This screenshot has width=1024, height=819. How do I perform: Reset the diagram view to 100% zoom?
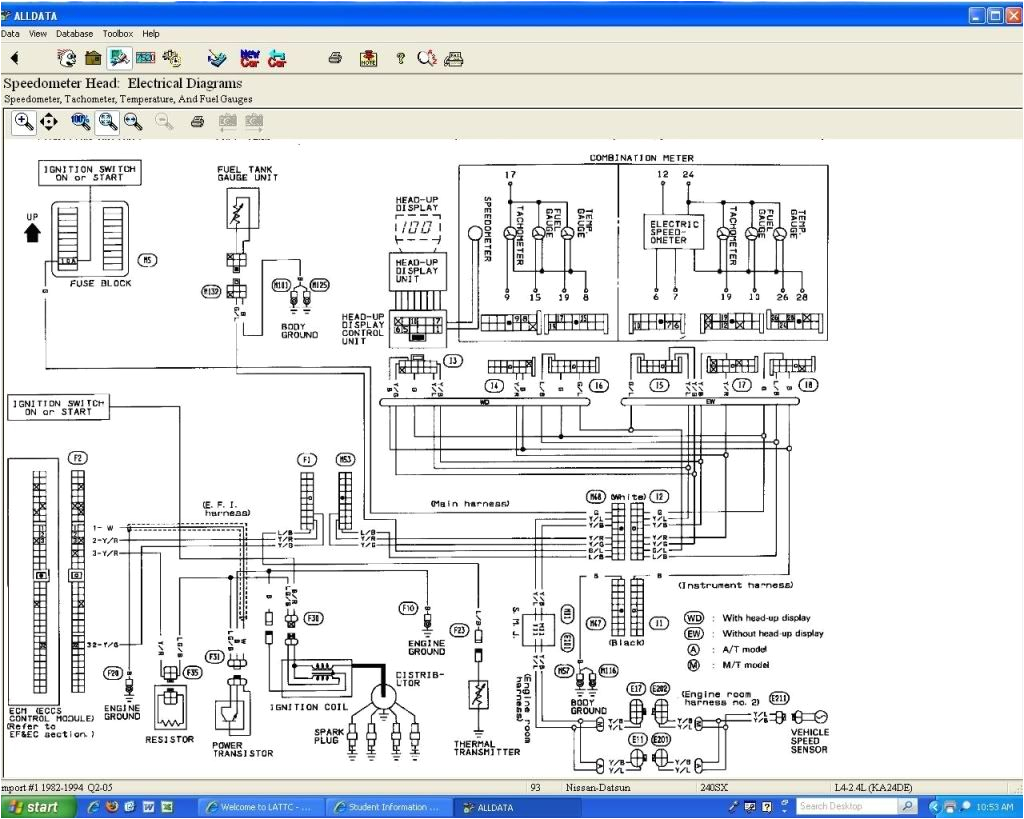click(x=79, y=121)
